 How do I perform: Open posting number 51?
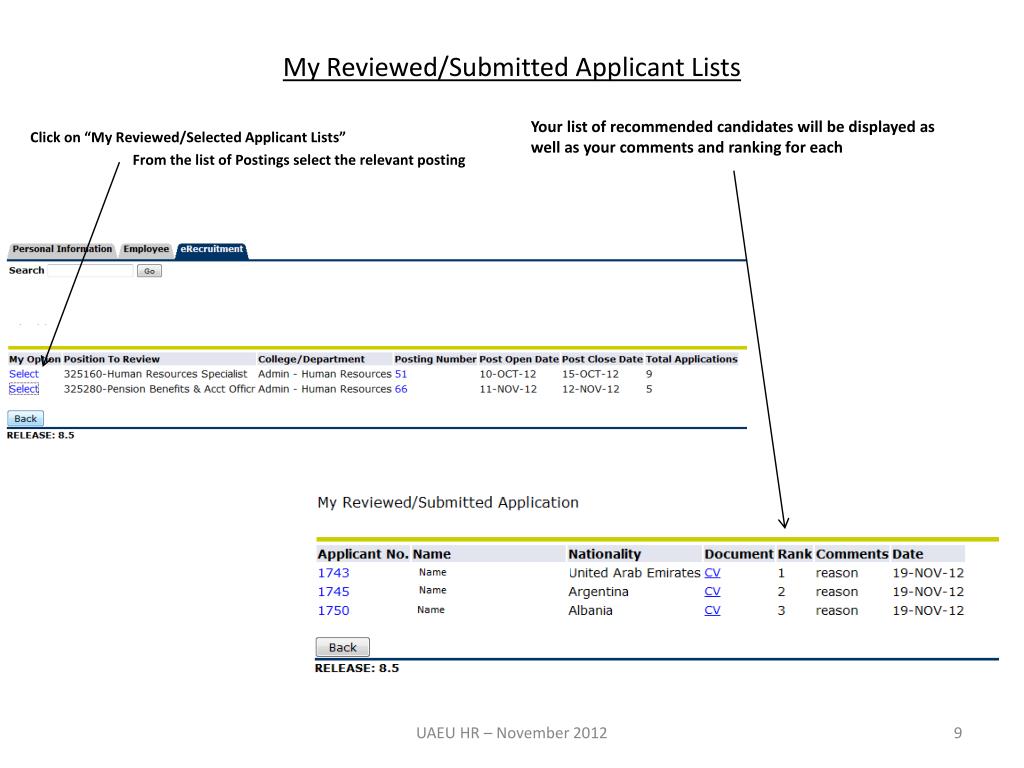pyautogui.click(x=401, y=374)
